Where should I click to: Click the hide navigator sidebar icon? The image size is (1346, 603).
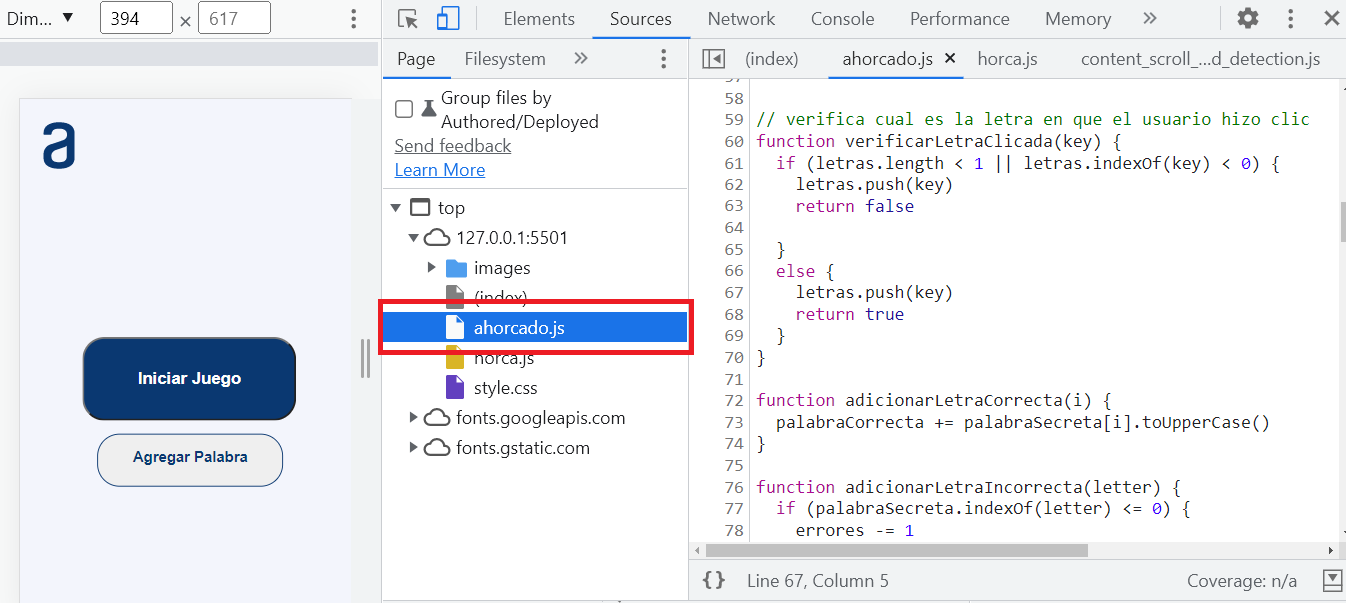[713, 59]
